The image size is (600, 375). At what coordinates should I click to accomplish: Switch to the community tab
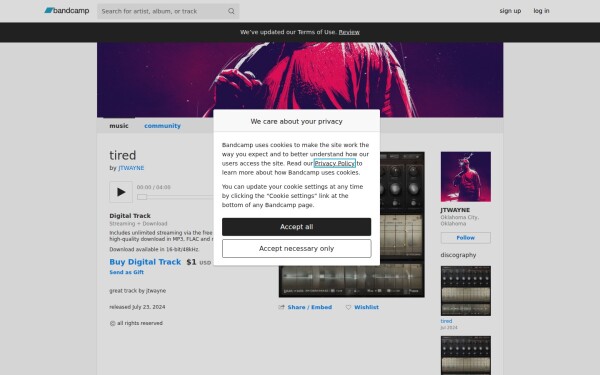[x=162, y=126]
